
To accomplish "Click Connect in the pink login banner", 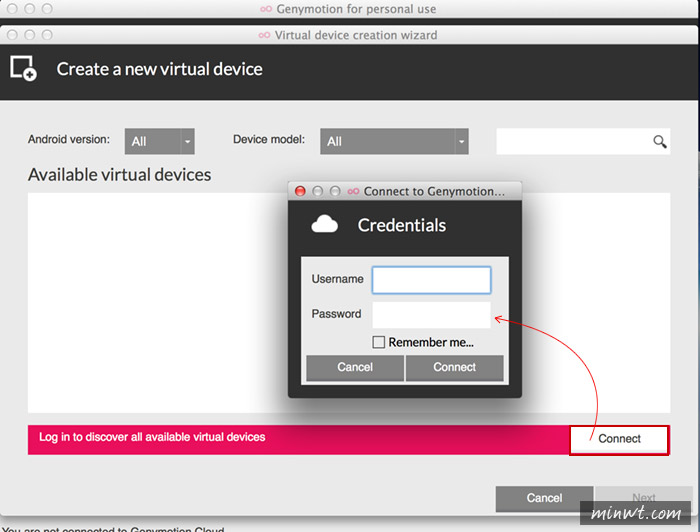I will tap(619, 439).
